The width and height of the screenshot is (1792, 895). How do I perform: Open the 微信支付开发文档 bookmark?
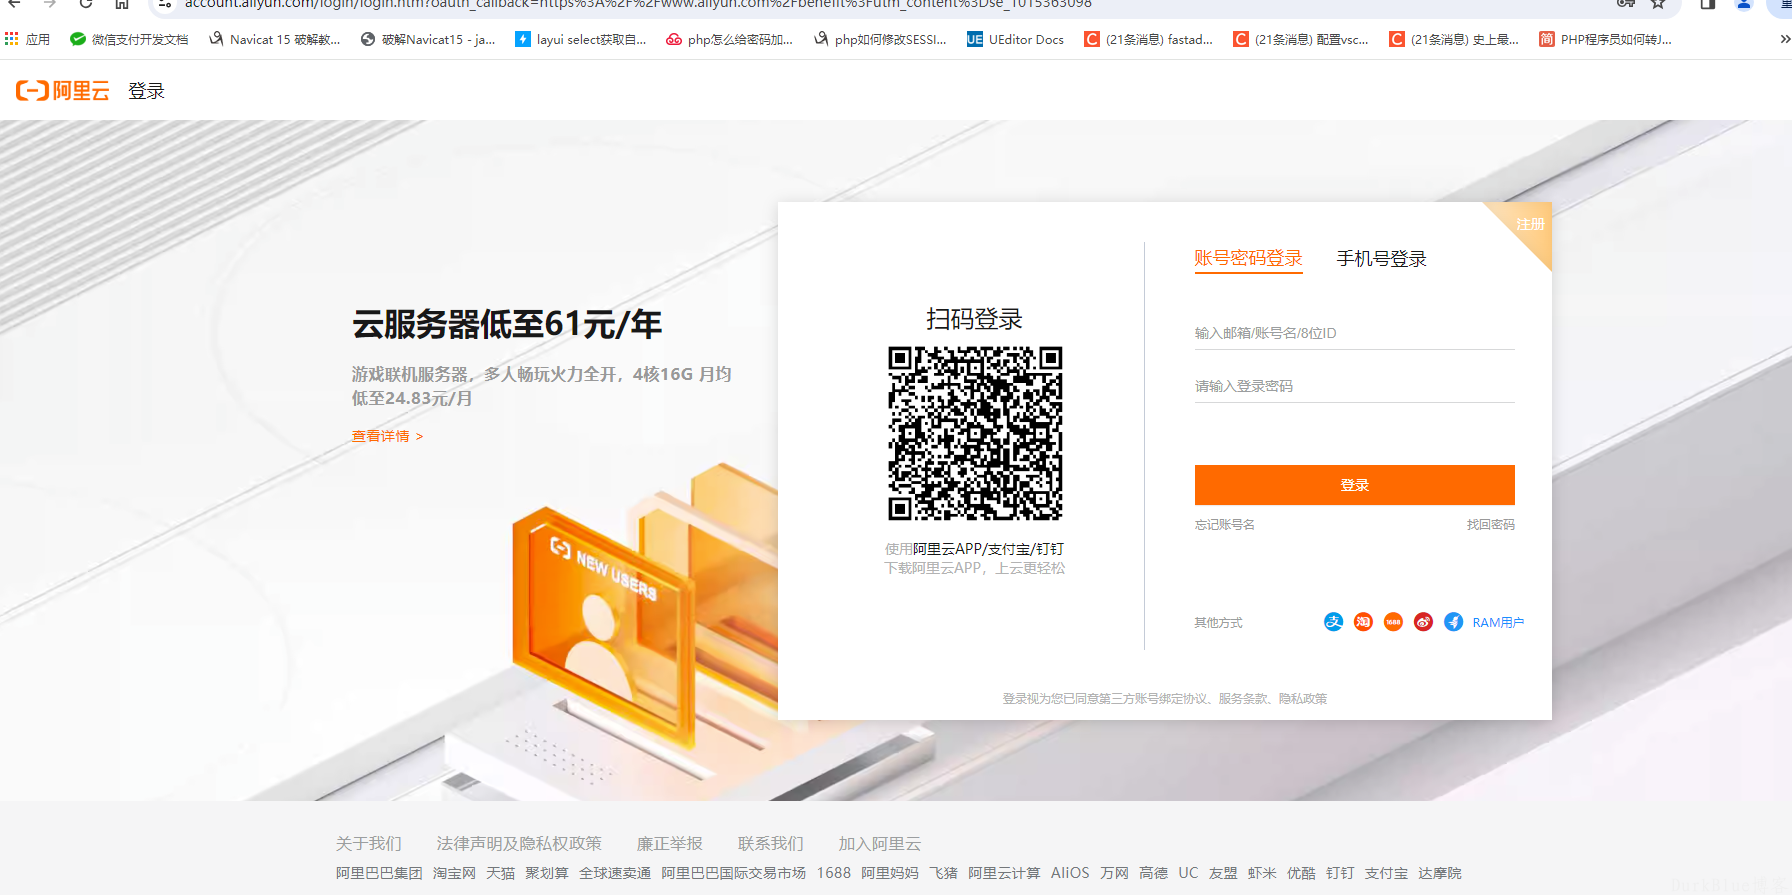coord(129,40)
